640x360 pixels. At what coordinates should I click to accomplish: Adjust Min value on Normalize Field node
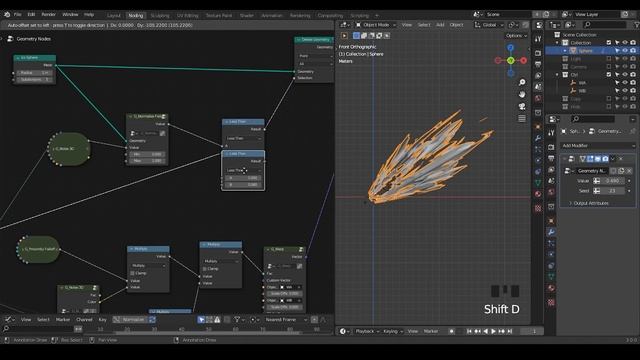coord(147,154)
